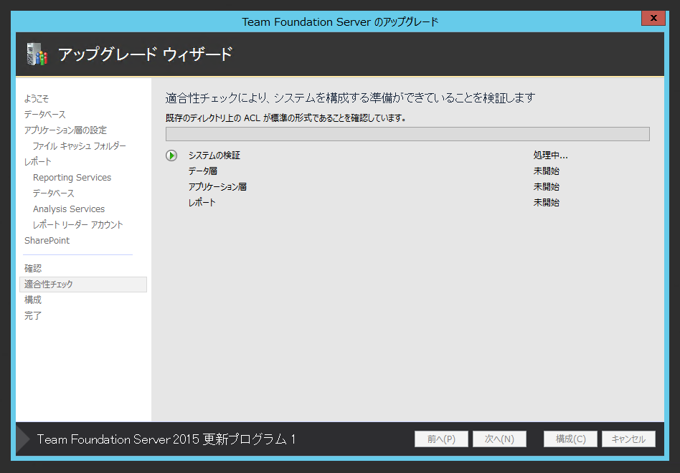This screenshot has width=680, height=473.
Task: Select 確認 step in sidebar
Action: (33, 268)
